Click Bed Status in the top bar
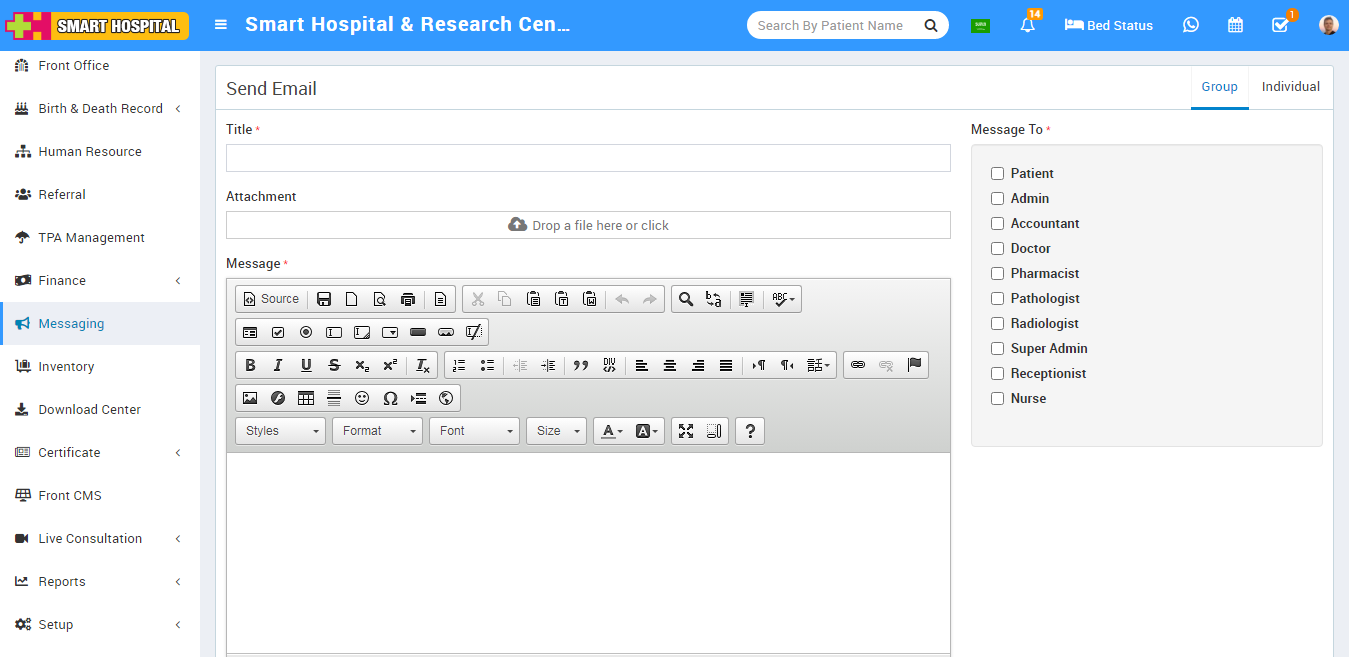1349x657 pixels. pyautogui.click(x=1108, y=25)
